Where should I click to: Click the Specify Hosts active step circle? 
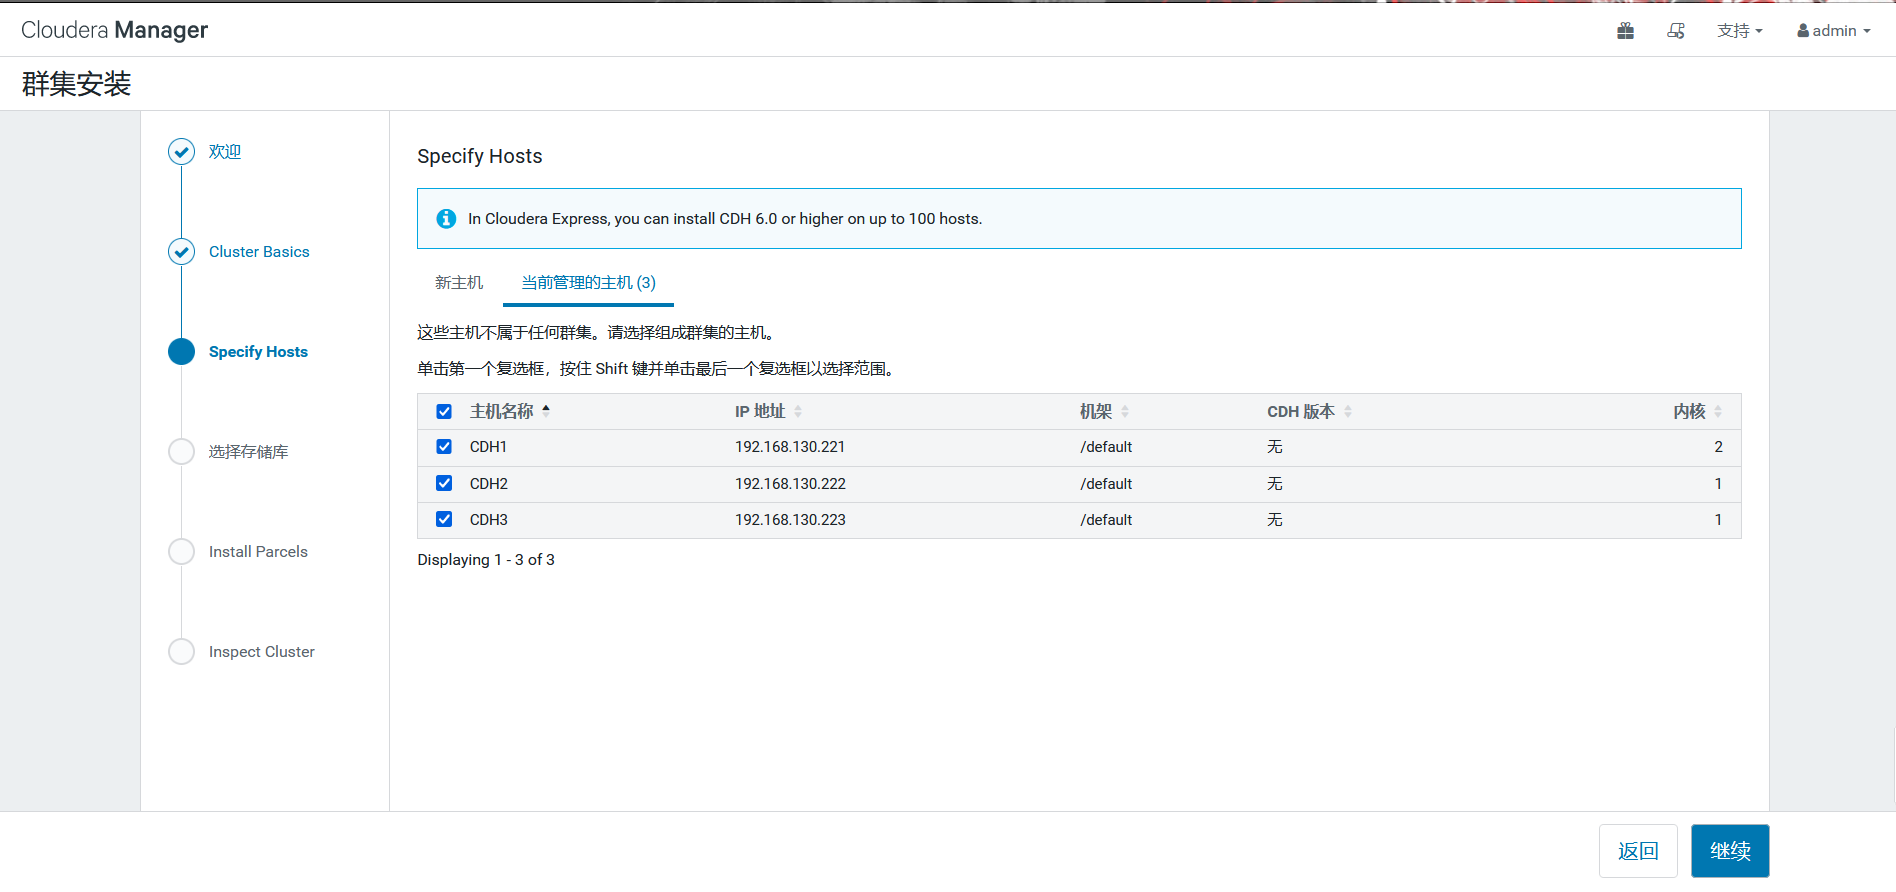181,352
